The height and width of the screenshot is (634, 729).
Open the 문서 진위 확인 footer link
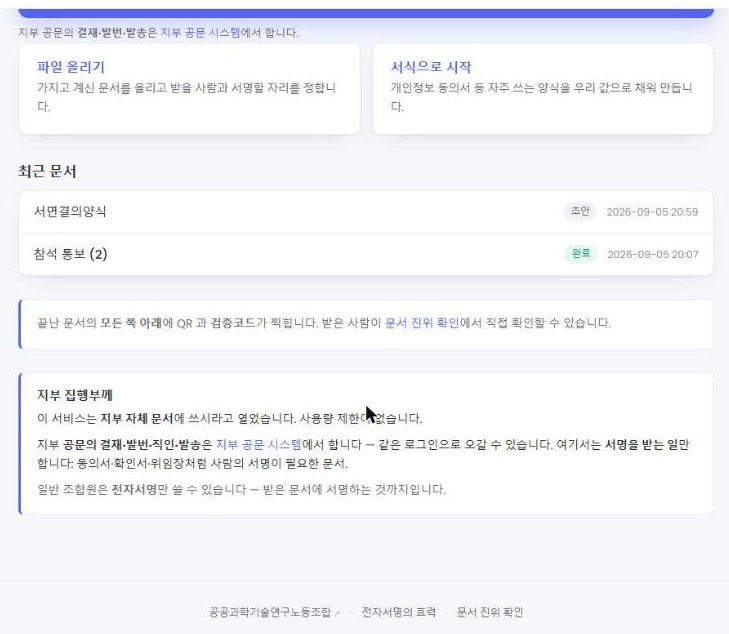click(490, 612)
